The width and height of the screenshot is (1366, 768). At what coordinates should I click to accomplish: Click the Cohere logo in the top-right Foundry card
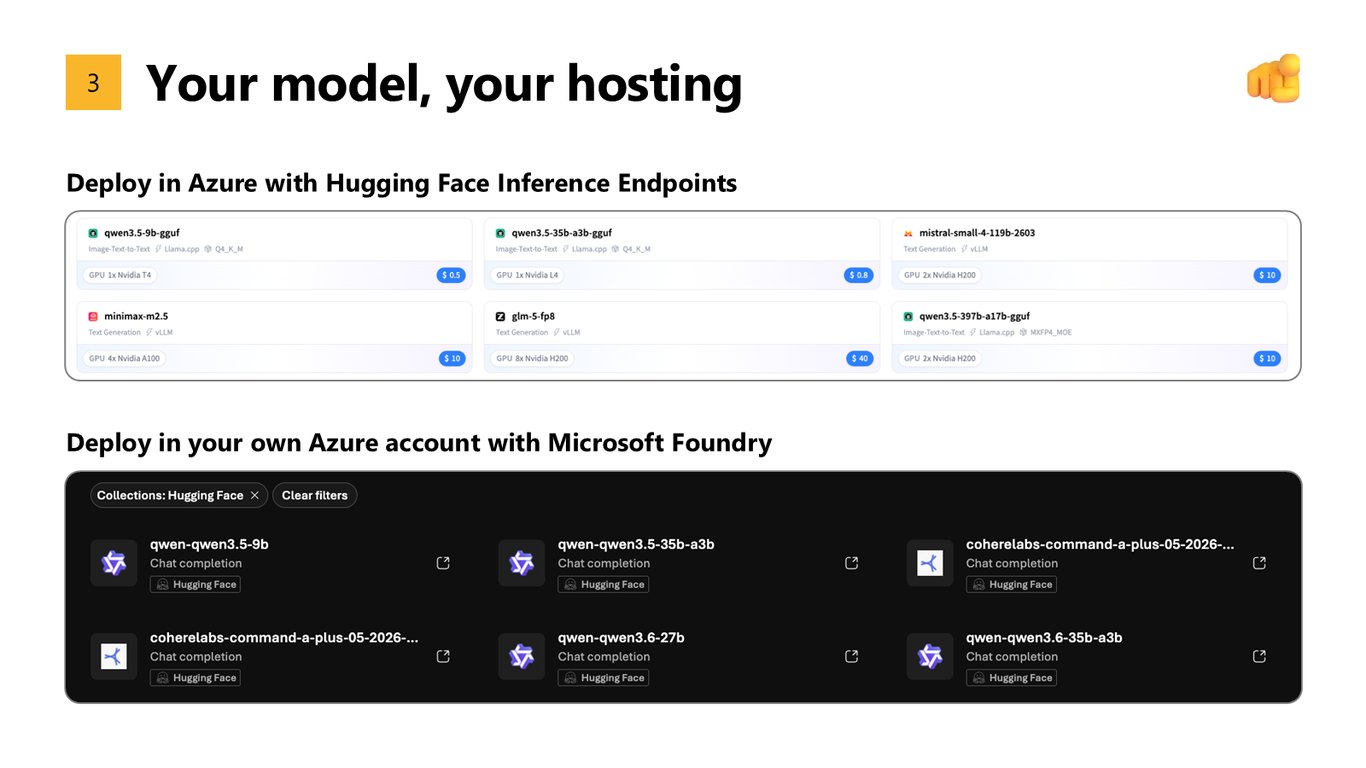point(930,563)
